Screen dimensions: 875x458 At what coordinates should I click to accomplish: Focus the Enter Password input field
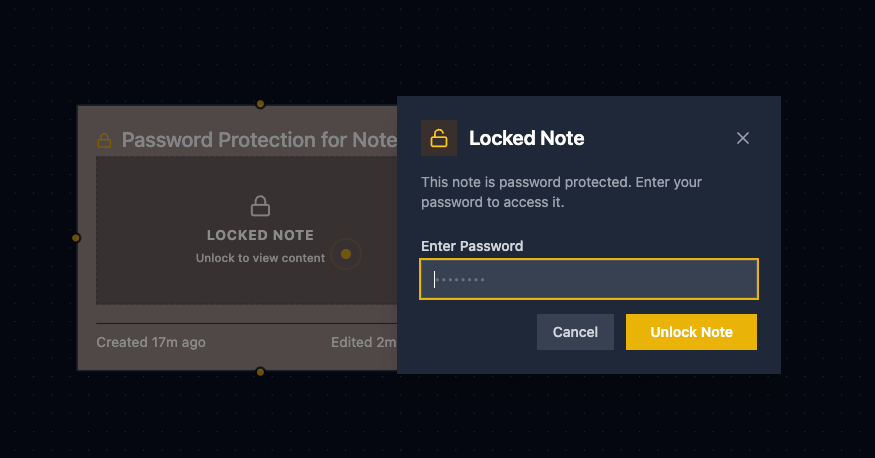tap(589, 279)
